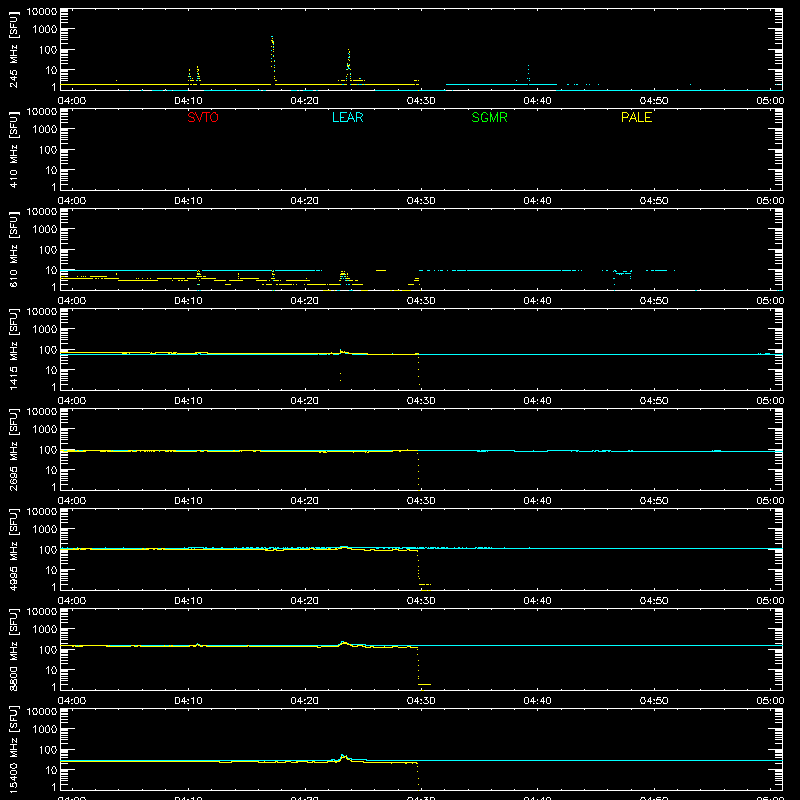Select the 245 MHz [SFU] axis title

click(x=13, y=49)
